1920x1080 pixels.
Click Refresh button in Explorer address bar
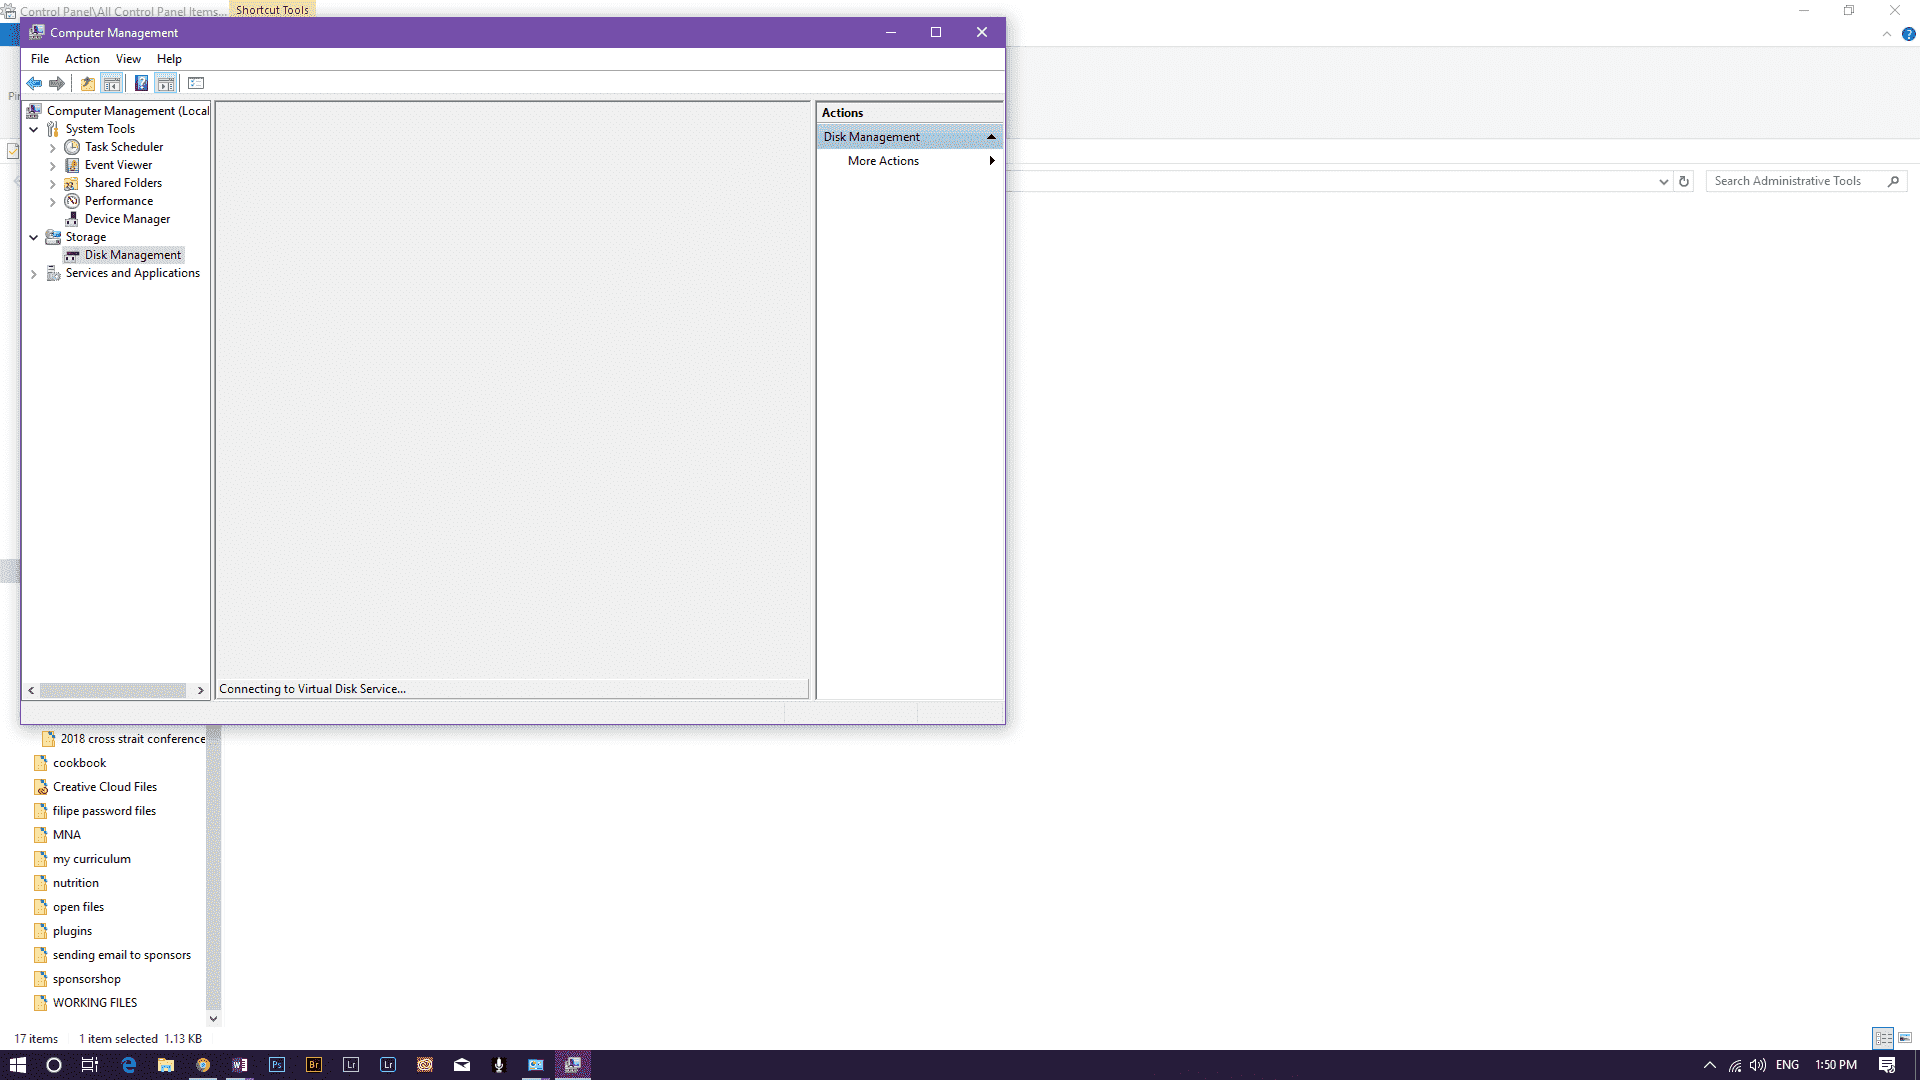[x=1684, y=181]
